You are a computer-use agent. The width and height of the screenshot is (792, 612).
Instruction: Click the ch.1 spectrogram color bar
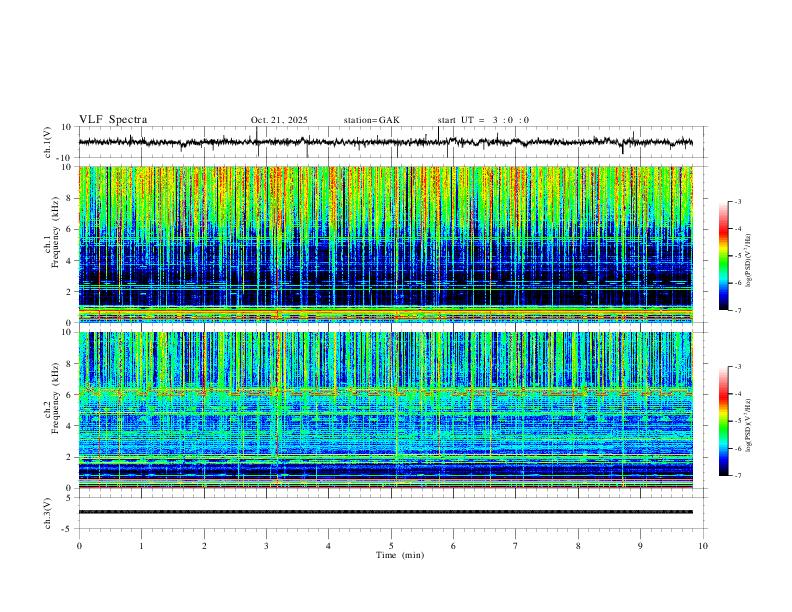(724, 256)
